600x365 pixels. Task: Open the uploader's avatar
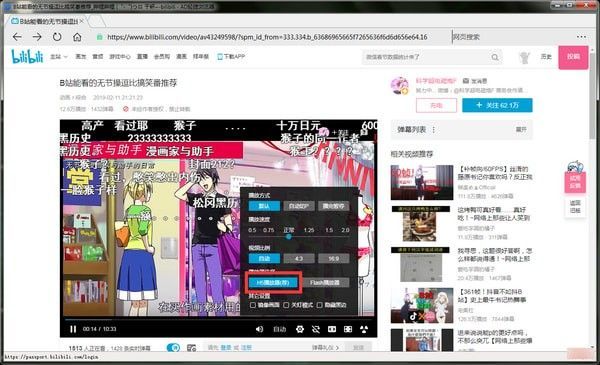[400, 85]
